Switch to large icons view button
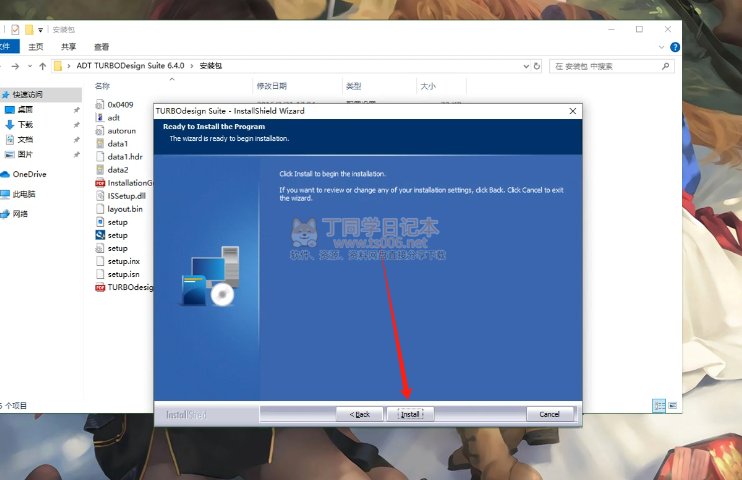The width and height of the screenshot is (742, 480). (x=674, y=406)
